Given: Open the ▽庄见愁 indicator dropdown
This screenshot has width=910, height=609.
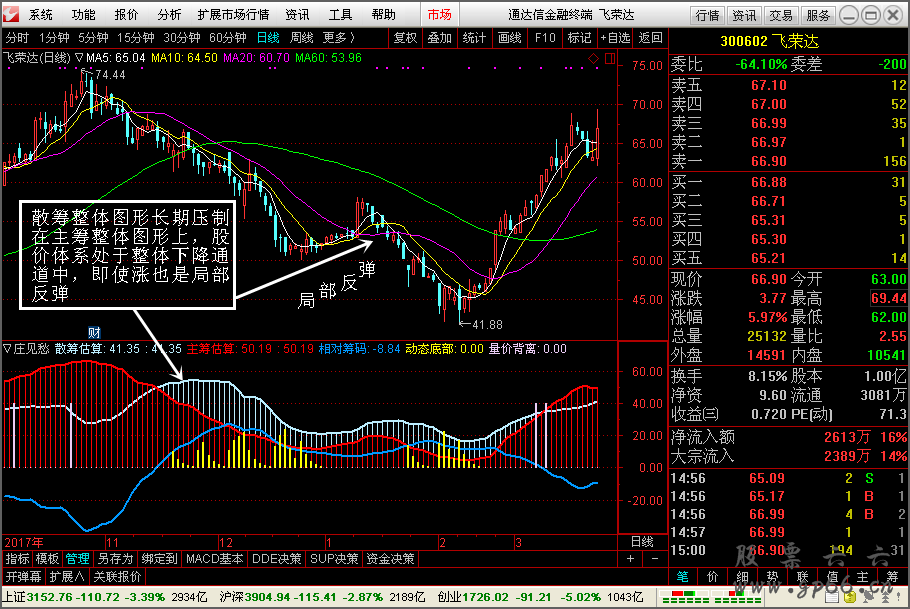Looking at the screenshot, I should coord(27,349).
